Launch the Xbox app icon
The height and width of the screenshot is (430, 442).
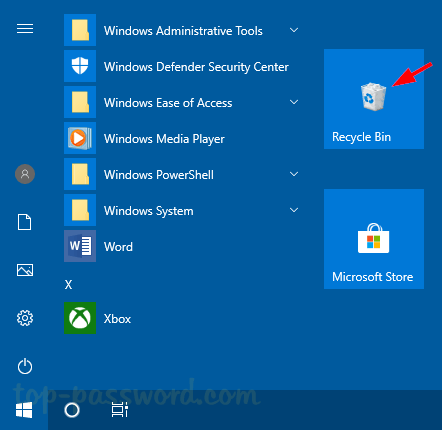(80, 318)
